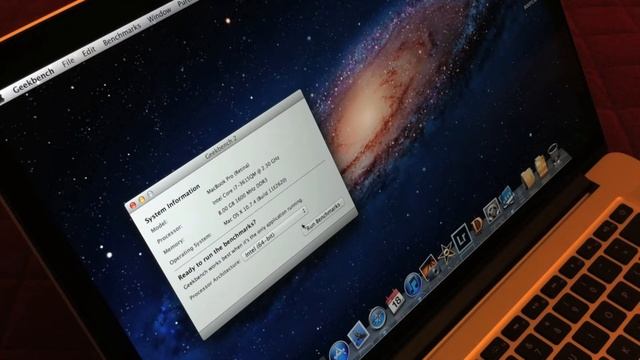Open the Edit menu

pyautogui.click(x=89, y=51)
